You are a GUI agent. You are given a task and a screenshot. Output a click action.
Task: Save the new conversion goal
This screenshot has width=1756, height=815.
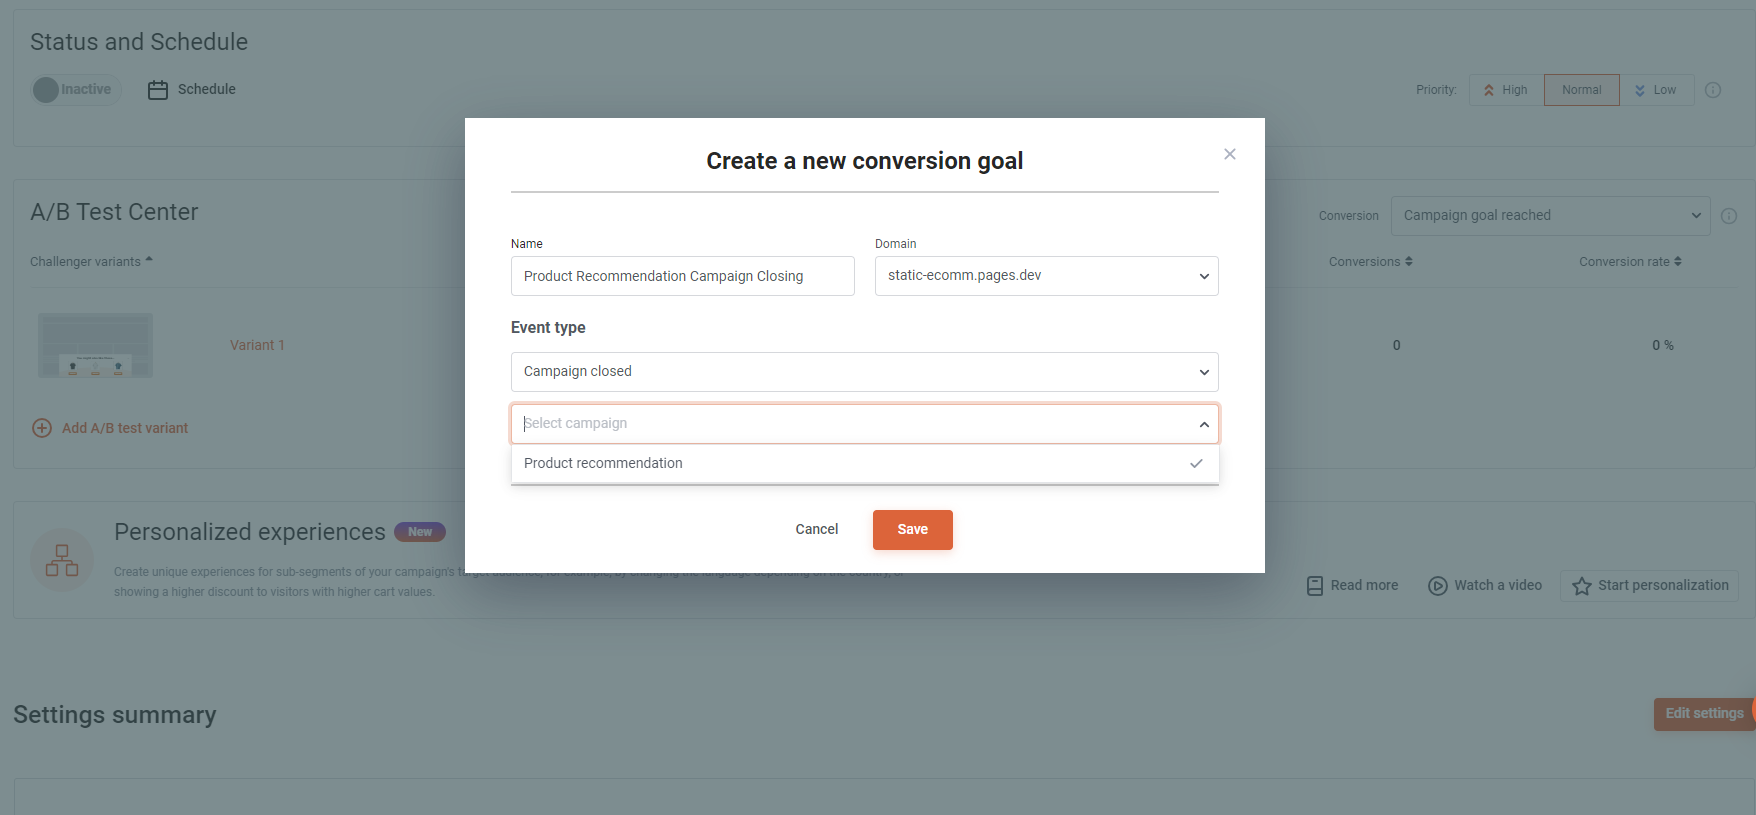(913, 530)
